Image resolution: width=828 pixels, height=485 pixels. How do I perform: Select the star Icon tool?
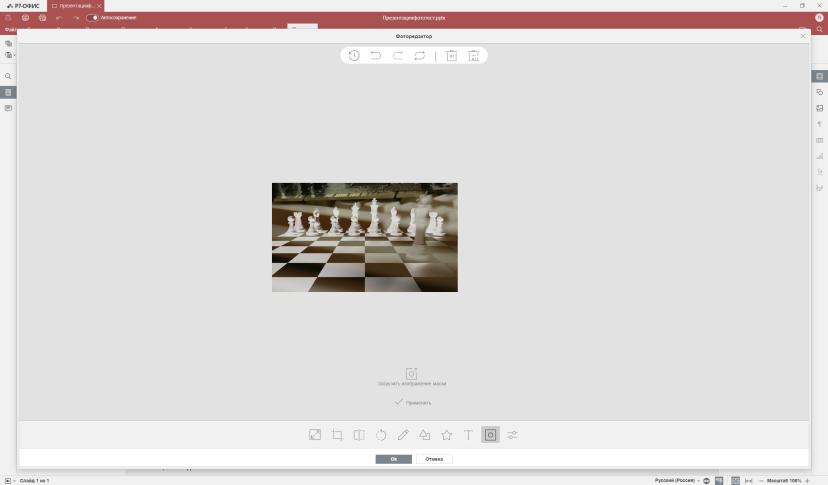(x=447, y=435)
